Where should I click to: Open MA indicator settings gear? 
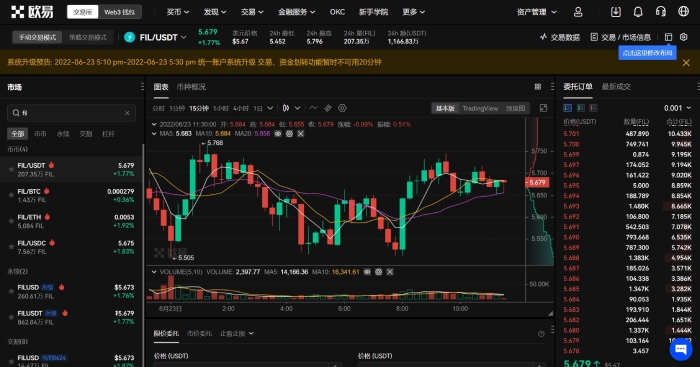pos(289,133)
